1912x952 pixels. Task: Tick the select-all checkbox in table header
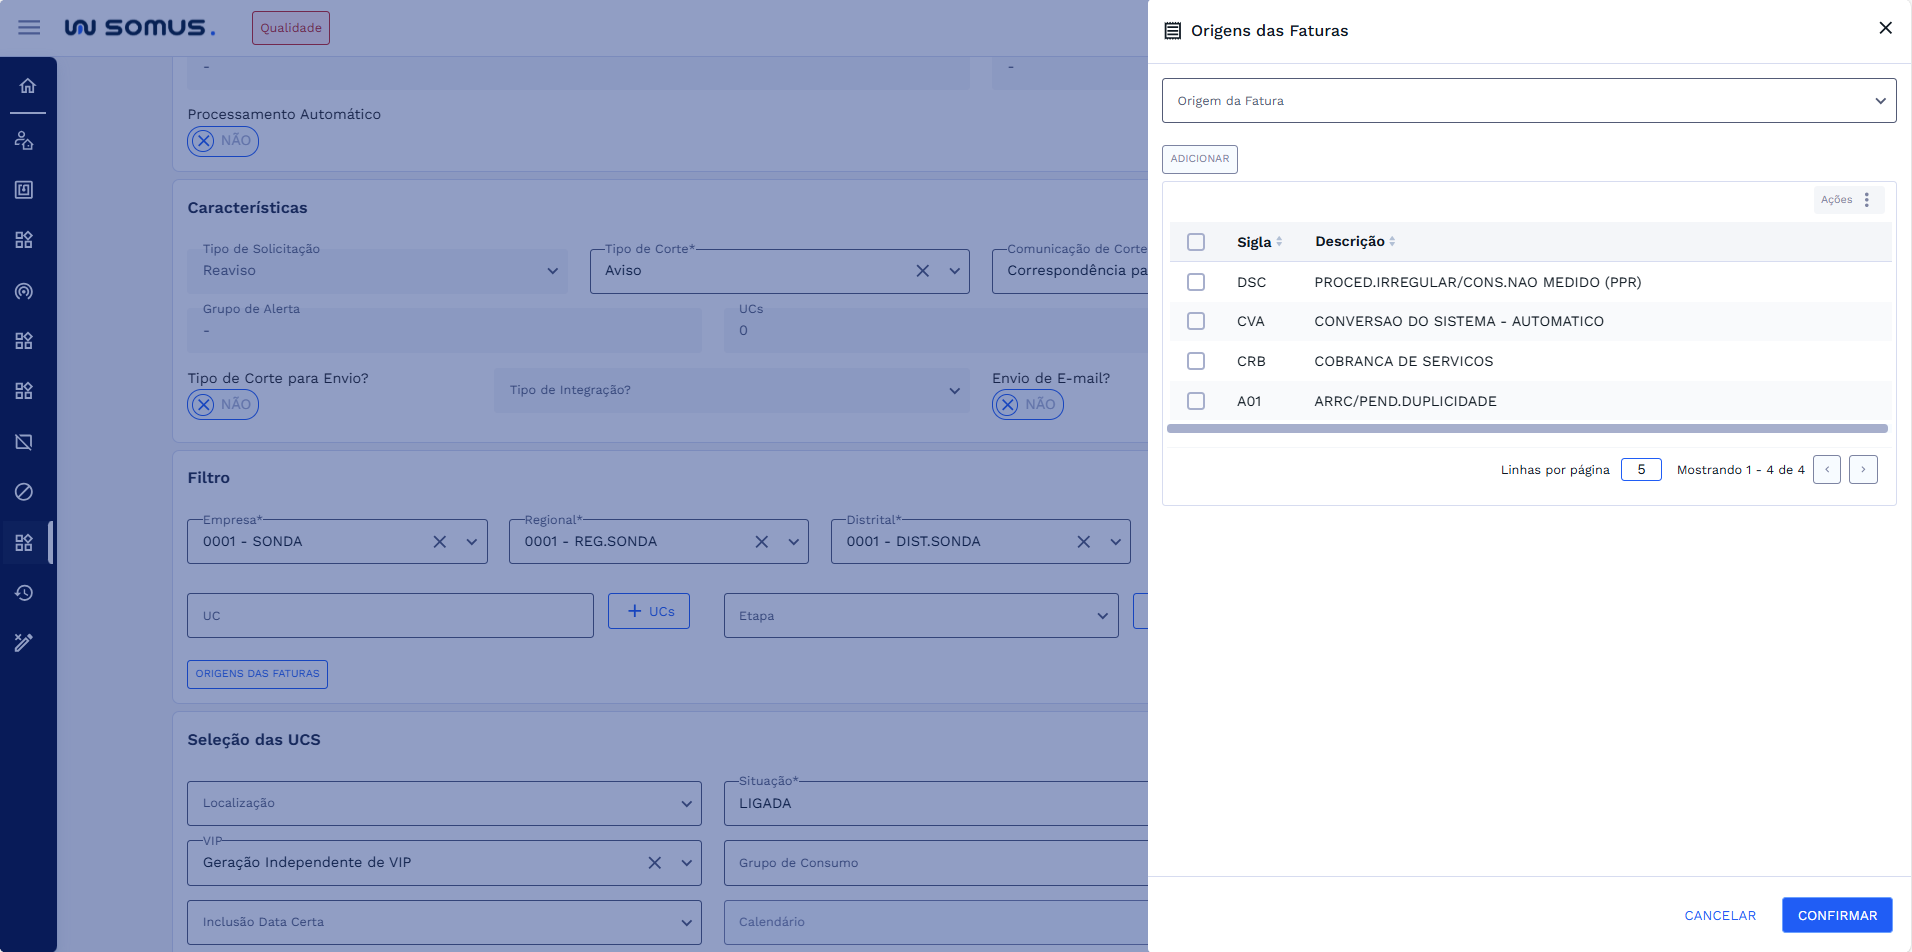coord(1196,242)
